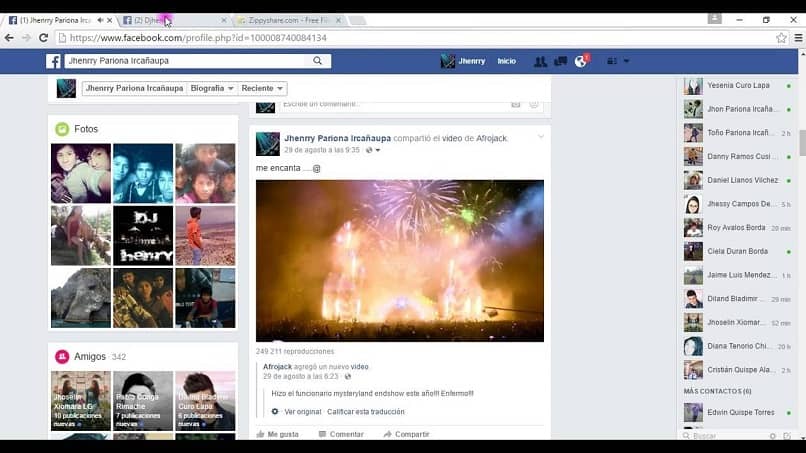806x453 pixels.
Task: Click the Compartir arrow icon
Action: (x=388, y=434)
